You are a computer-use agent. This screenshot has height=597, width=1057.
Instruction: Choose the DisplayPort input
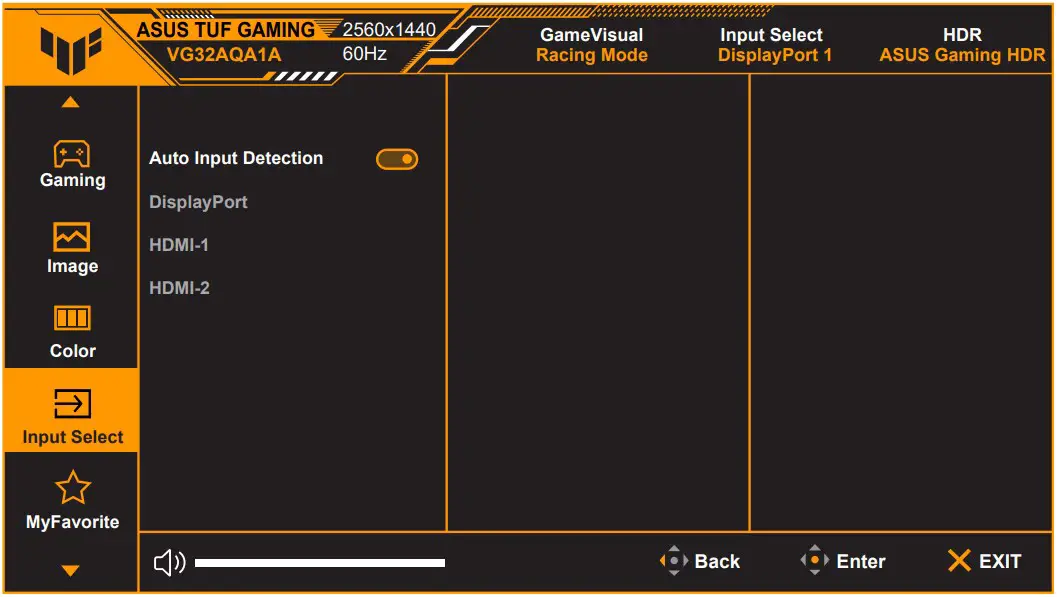tap(198, 202)
